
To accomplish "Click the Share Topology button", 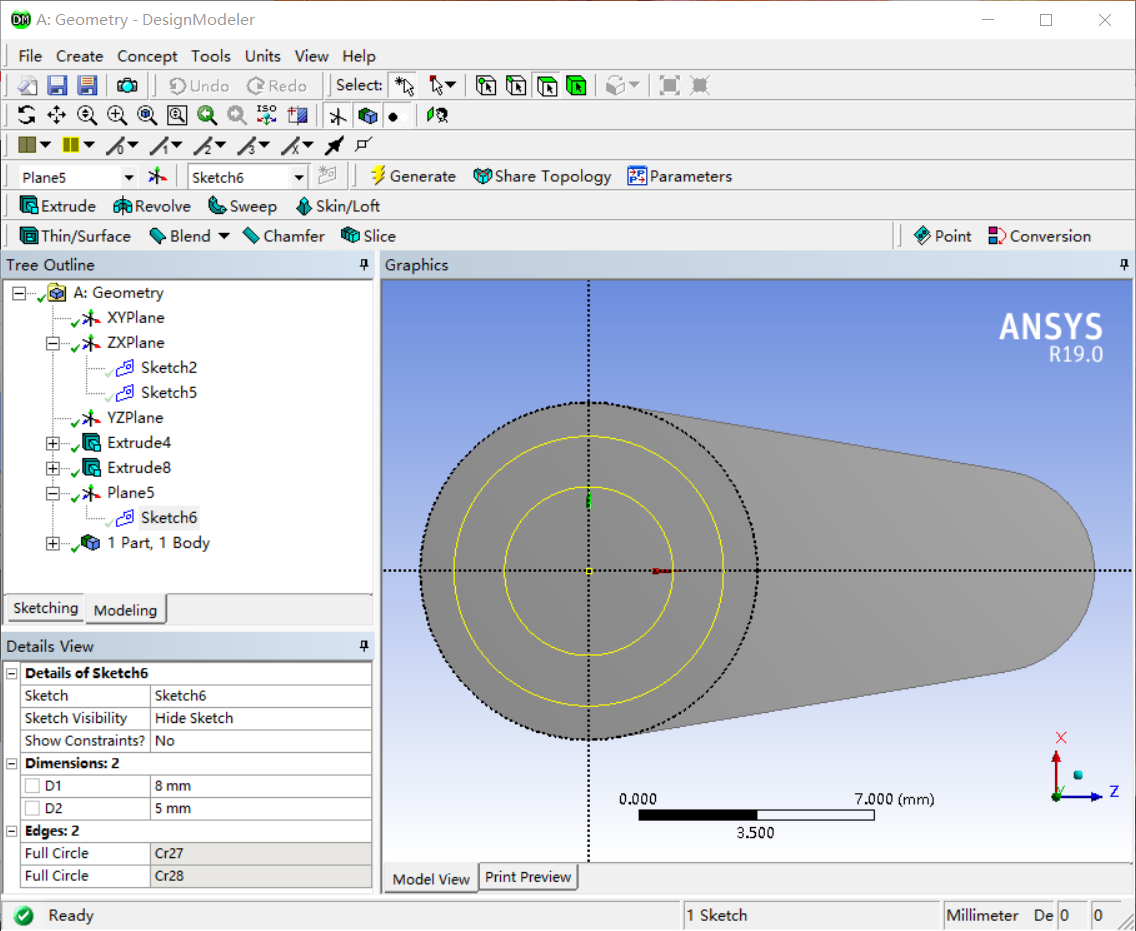I will (x=542, y=176).
